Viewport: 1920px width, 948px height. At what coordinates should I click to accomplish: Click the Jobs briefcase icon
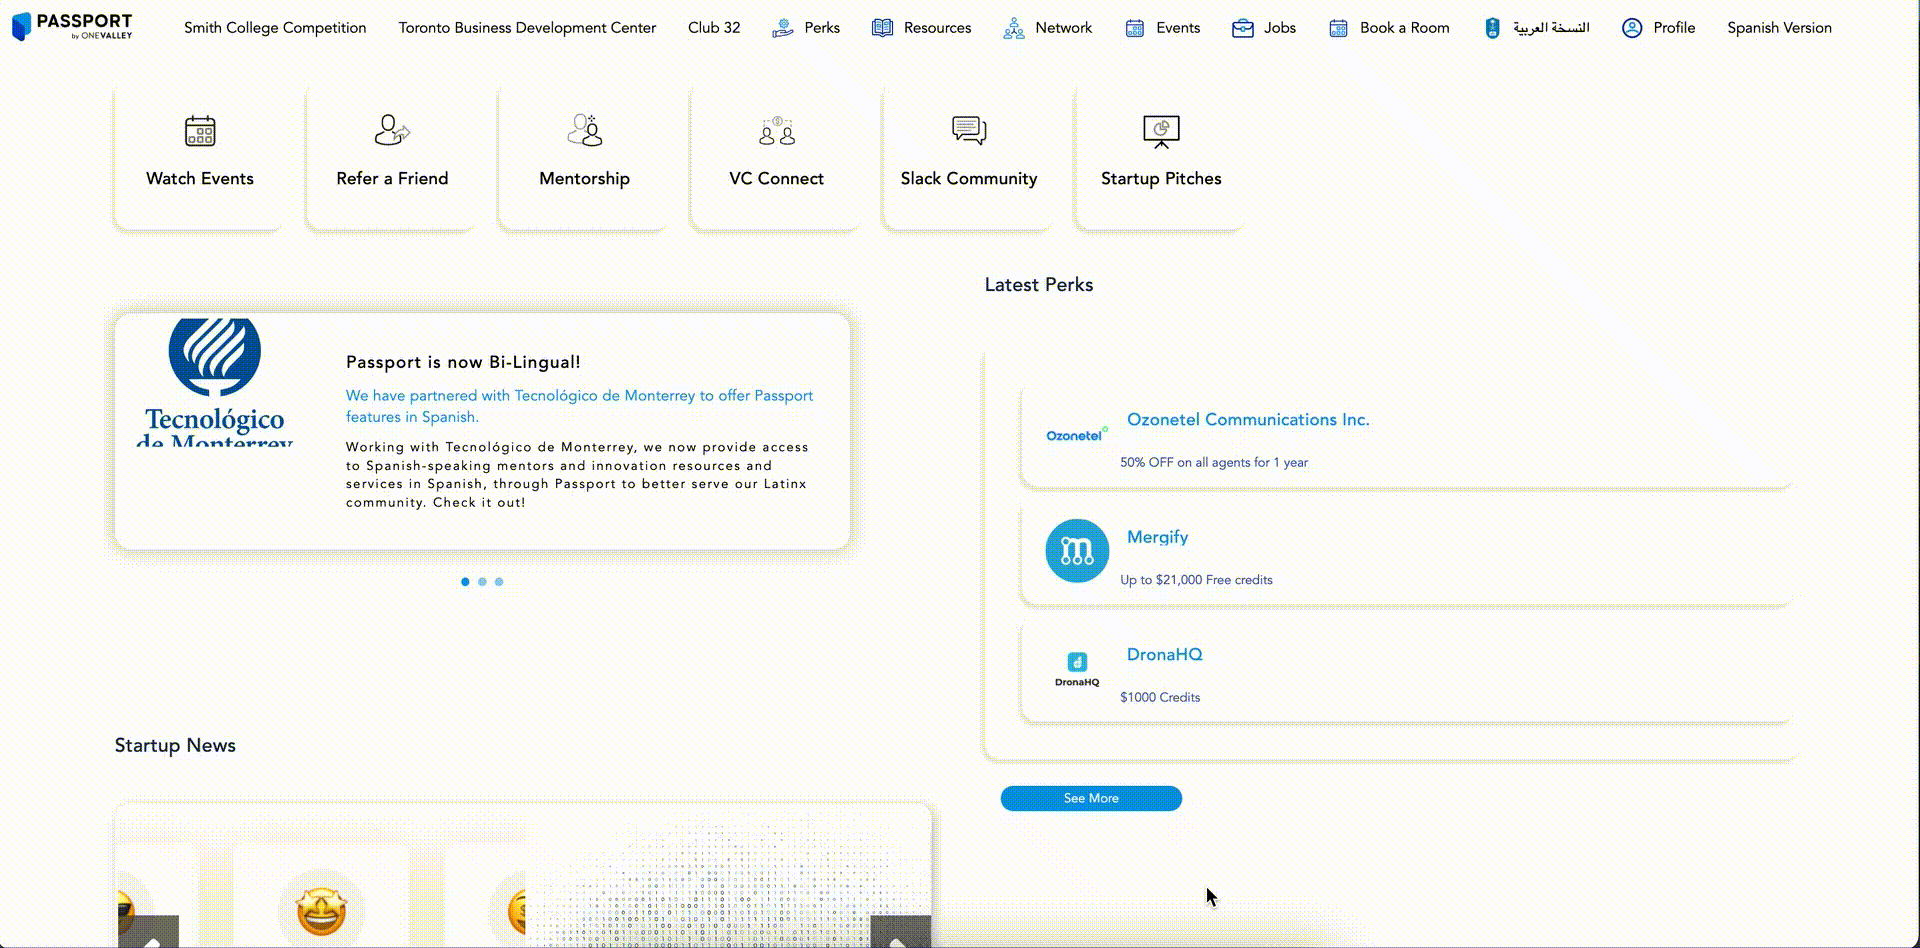point(1243,28)
